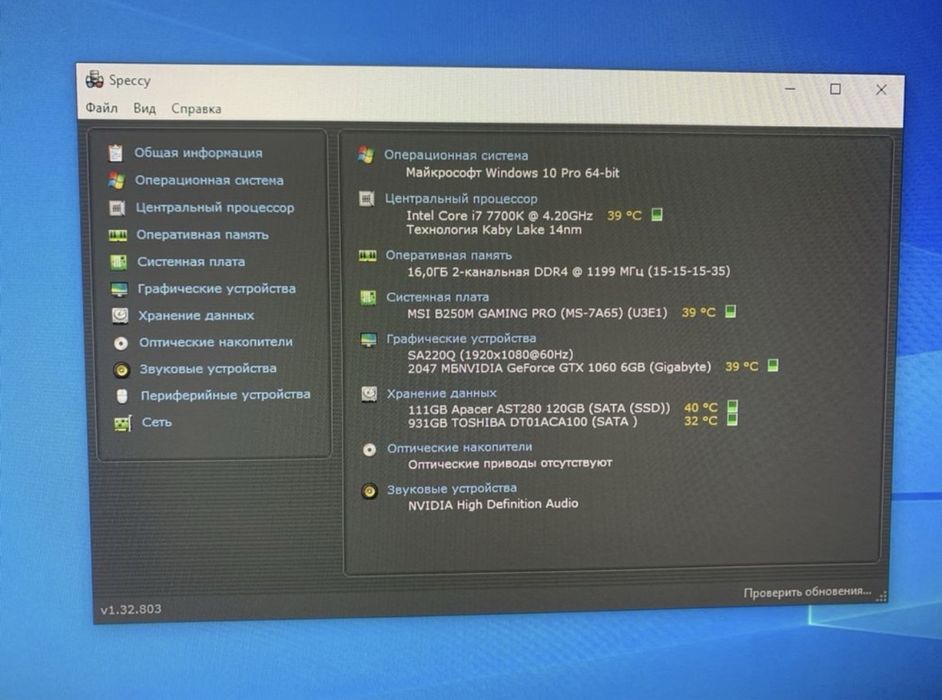Image resolution: width=942 pixels, height=700 pixels.
Task: Open the Справка menu
Action: (x=196, y=109)
